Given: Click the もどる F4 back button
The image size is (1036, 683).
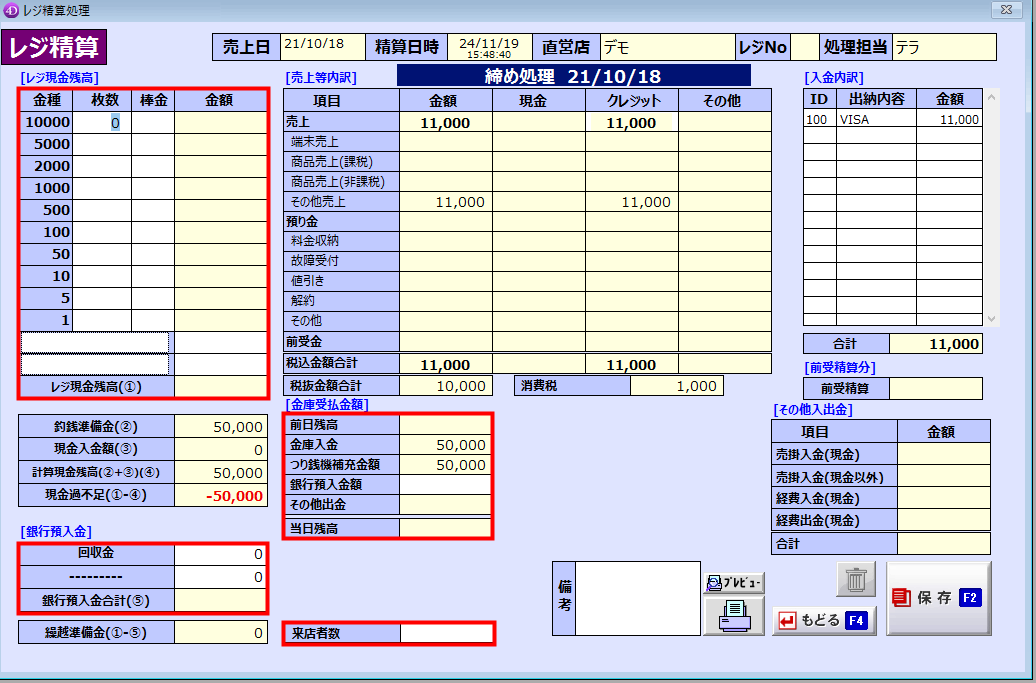Looking at the screenshot, I should pyautogui.click(x=824, y=620).
